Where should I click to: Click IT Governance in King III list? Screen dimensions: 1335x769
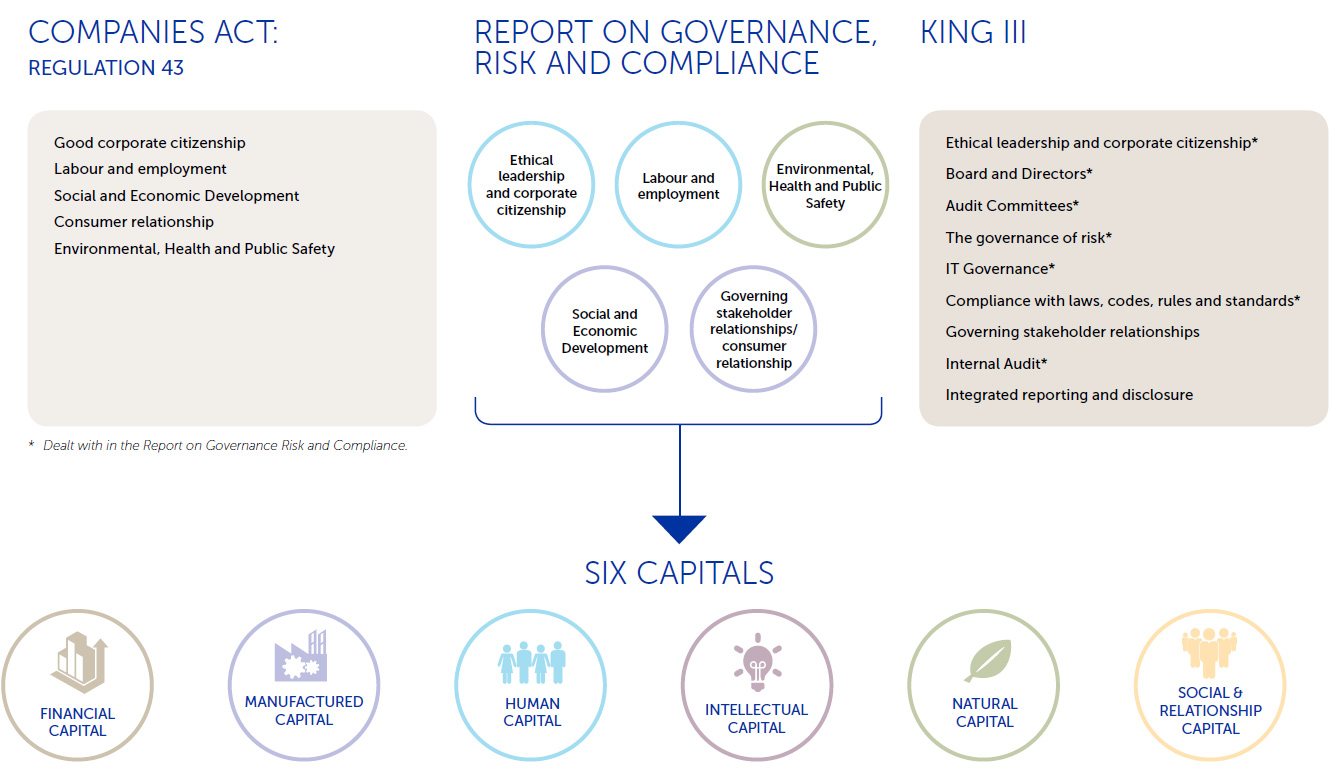(x=1000, y=269)
